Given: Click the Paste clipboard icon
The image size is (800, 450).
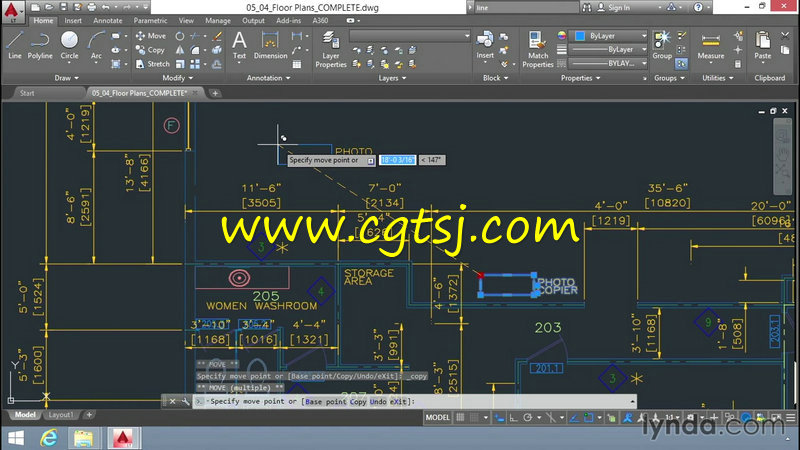Looking at the screenshot, I should click(x=763, y=45).
